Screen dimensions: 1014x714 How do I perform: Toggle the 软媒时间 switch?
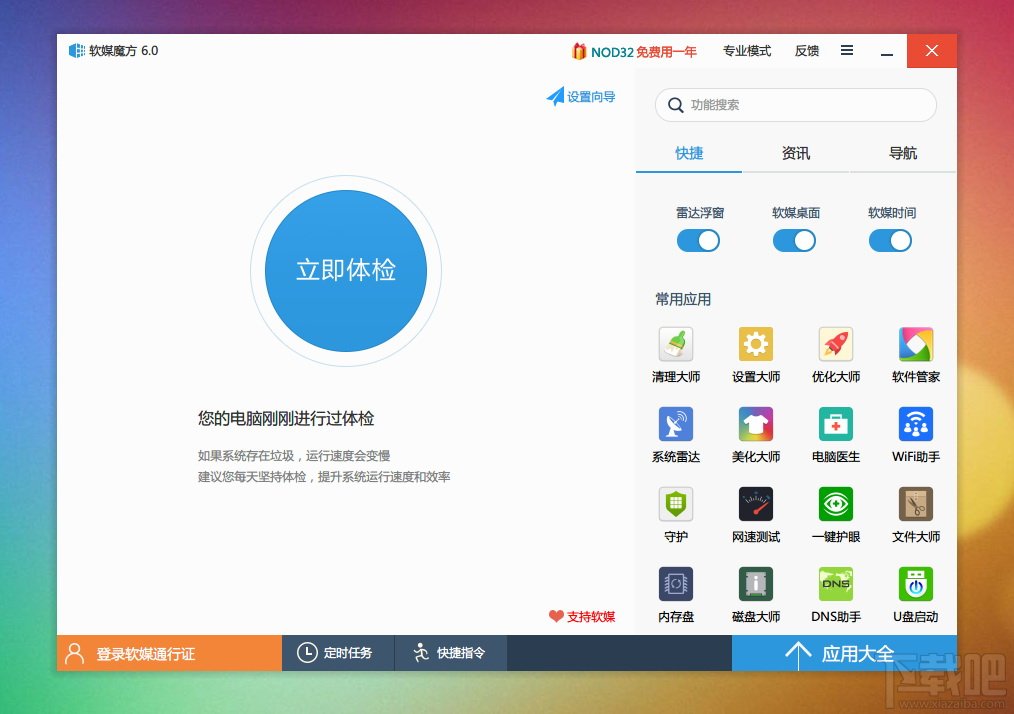tap(890, 241)
